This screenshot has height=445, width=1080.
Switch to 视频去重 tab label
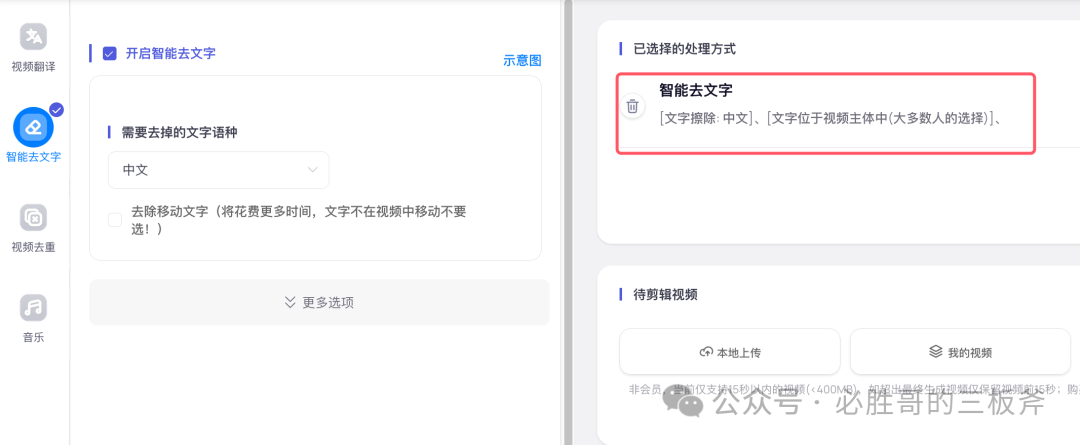click(x=33, y=247)
